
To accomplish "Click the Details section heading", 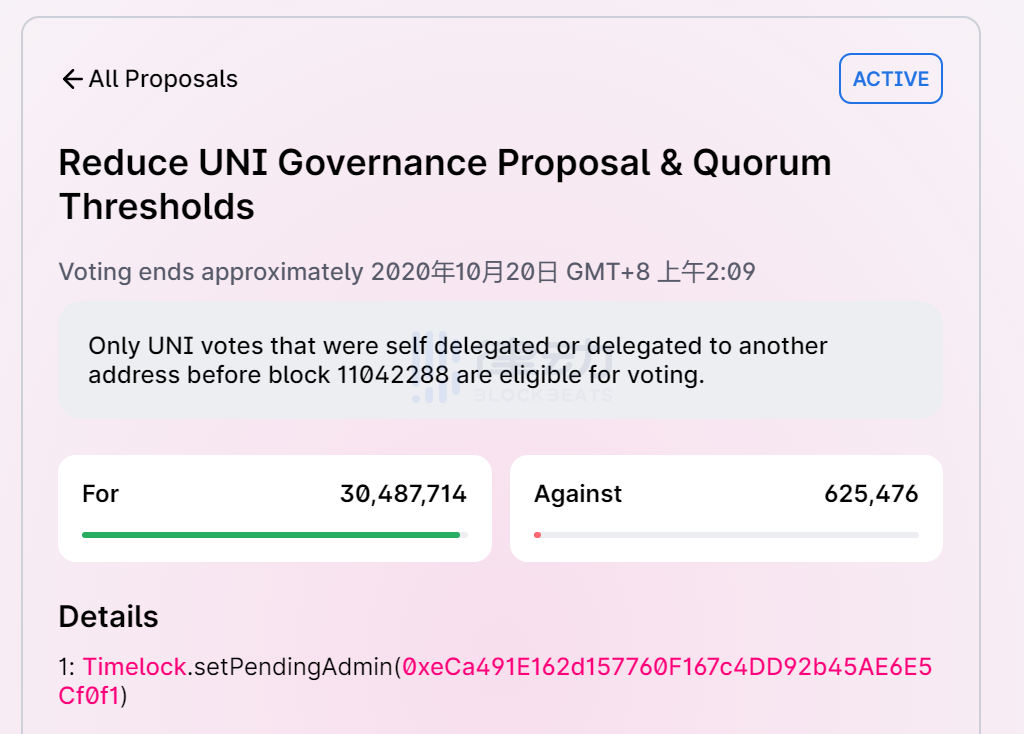I will tap(108, 617).
